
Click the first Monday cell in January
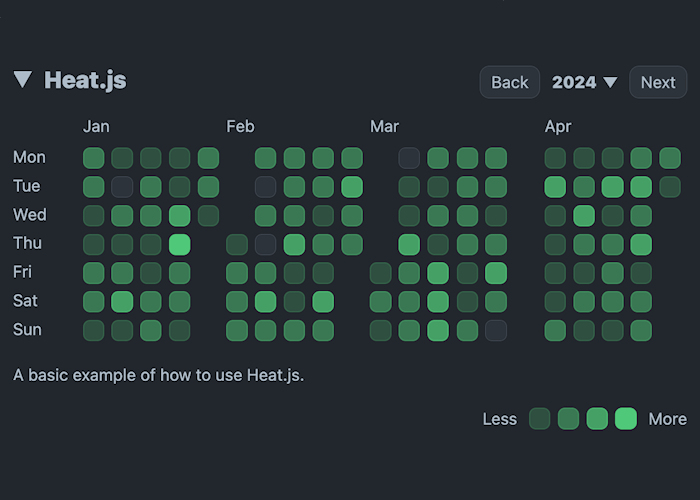[94, 158]
